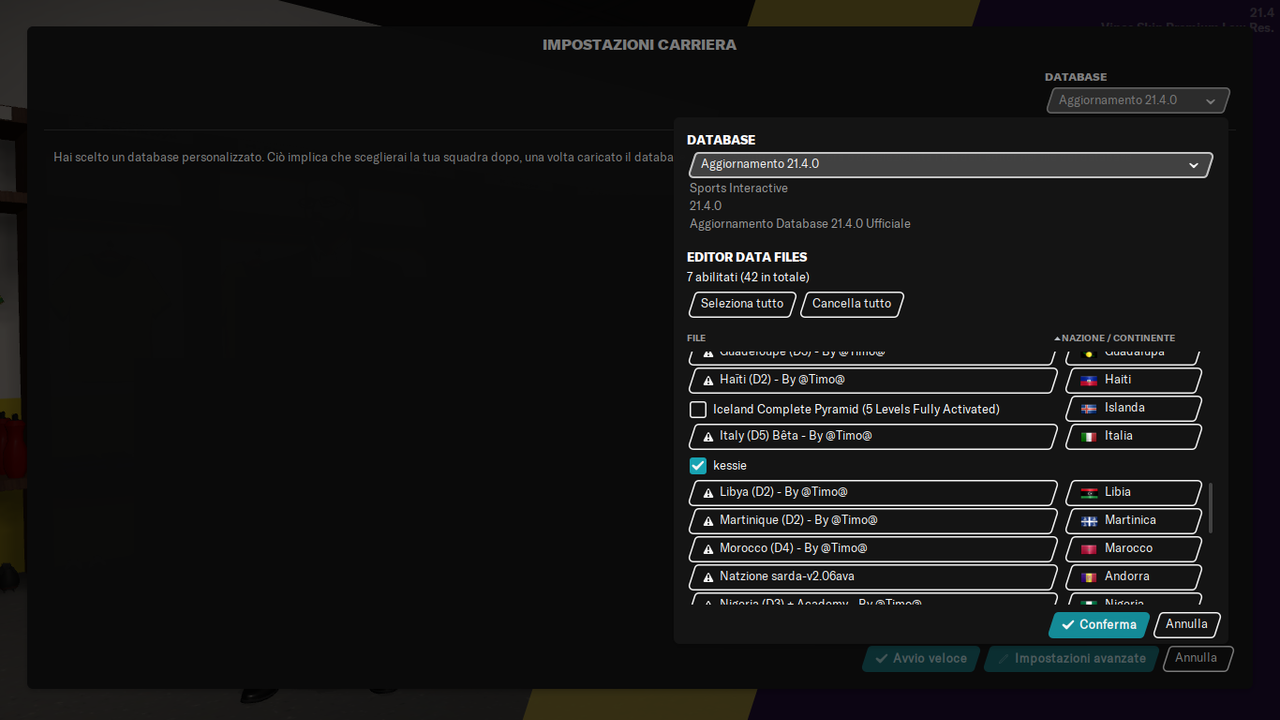The width and height of the screenshot is (1280, 720).
Task: Enable the Iceland Complete Pyramid checkbox
Action: tap(697, 408)
